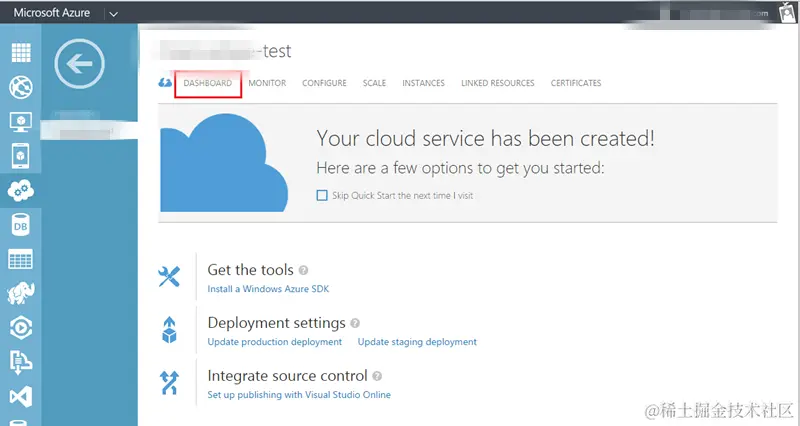Switch to the DASHBOARD tab
800x426 pixels.
pos(208,83)
